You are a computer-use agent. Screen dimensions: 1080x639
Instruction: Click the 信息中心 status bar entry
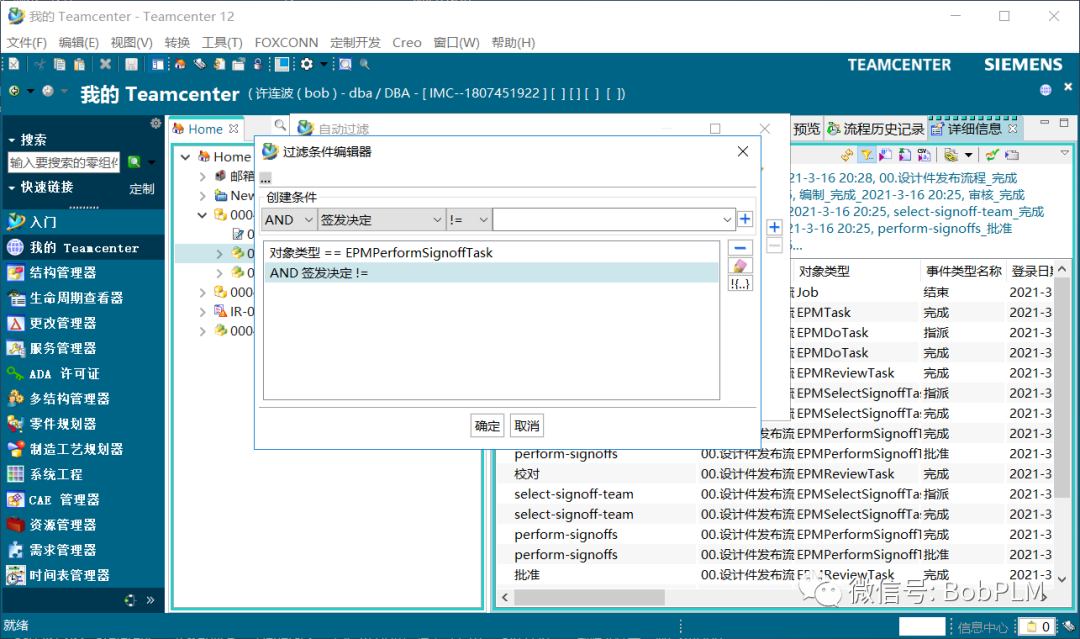pyautogui.click(x=982, y=627)
